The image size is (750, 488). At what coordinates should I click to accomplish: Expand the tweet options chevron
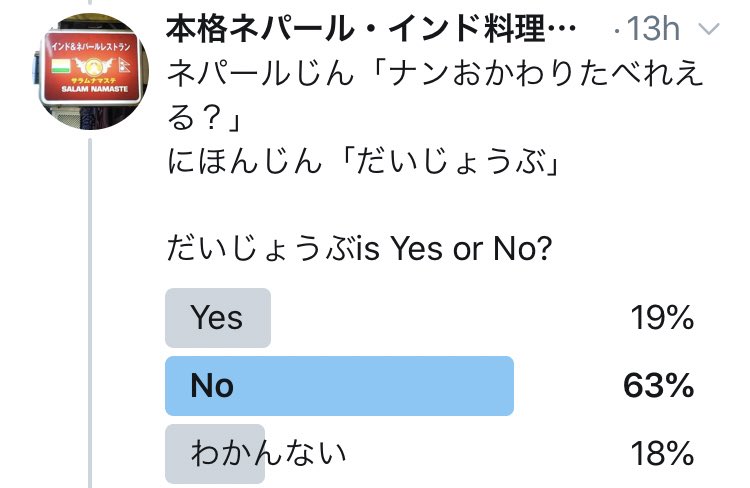click(708, 29)
